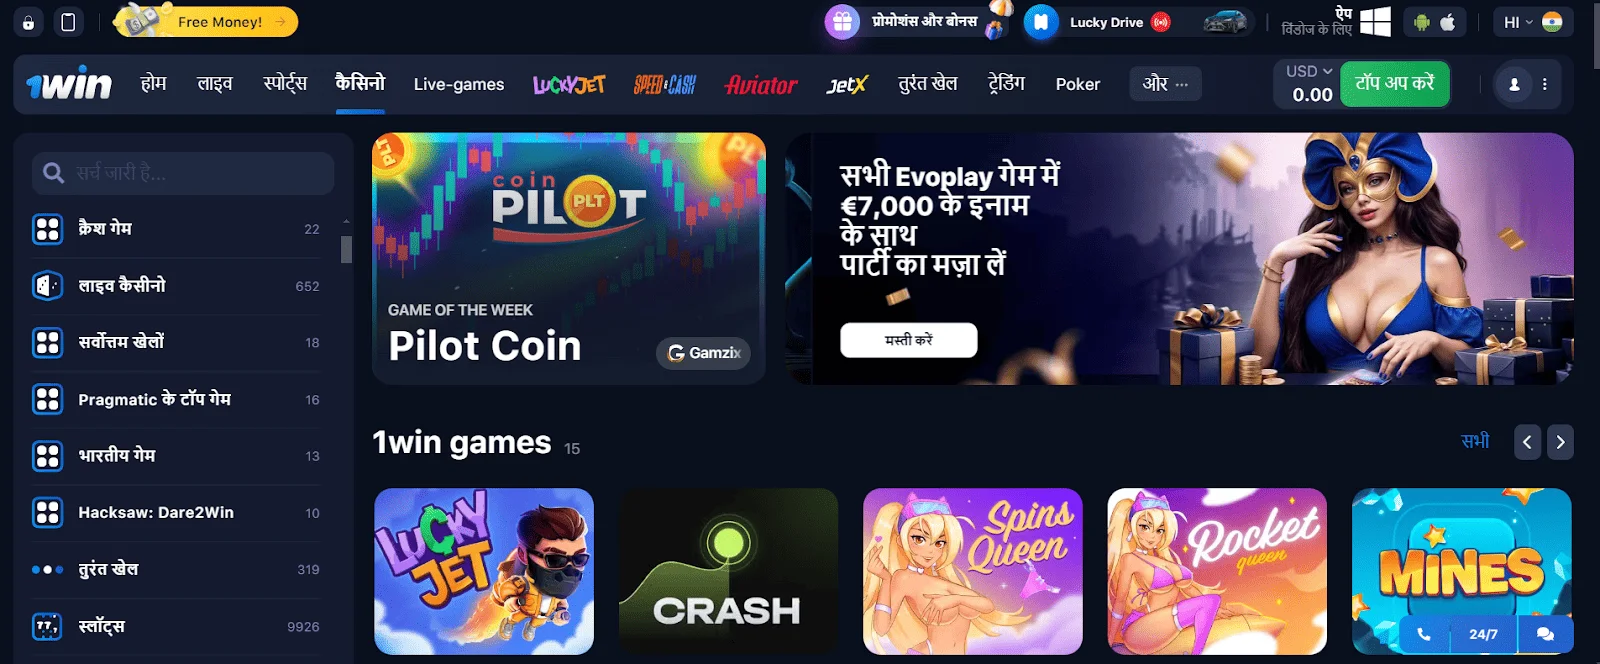Viewport: 1600px width, 664px height.
Task: Click the phone call support icon
Action: point(1424,634)
